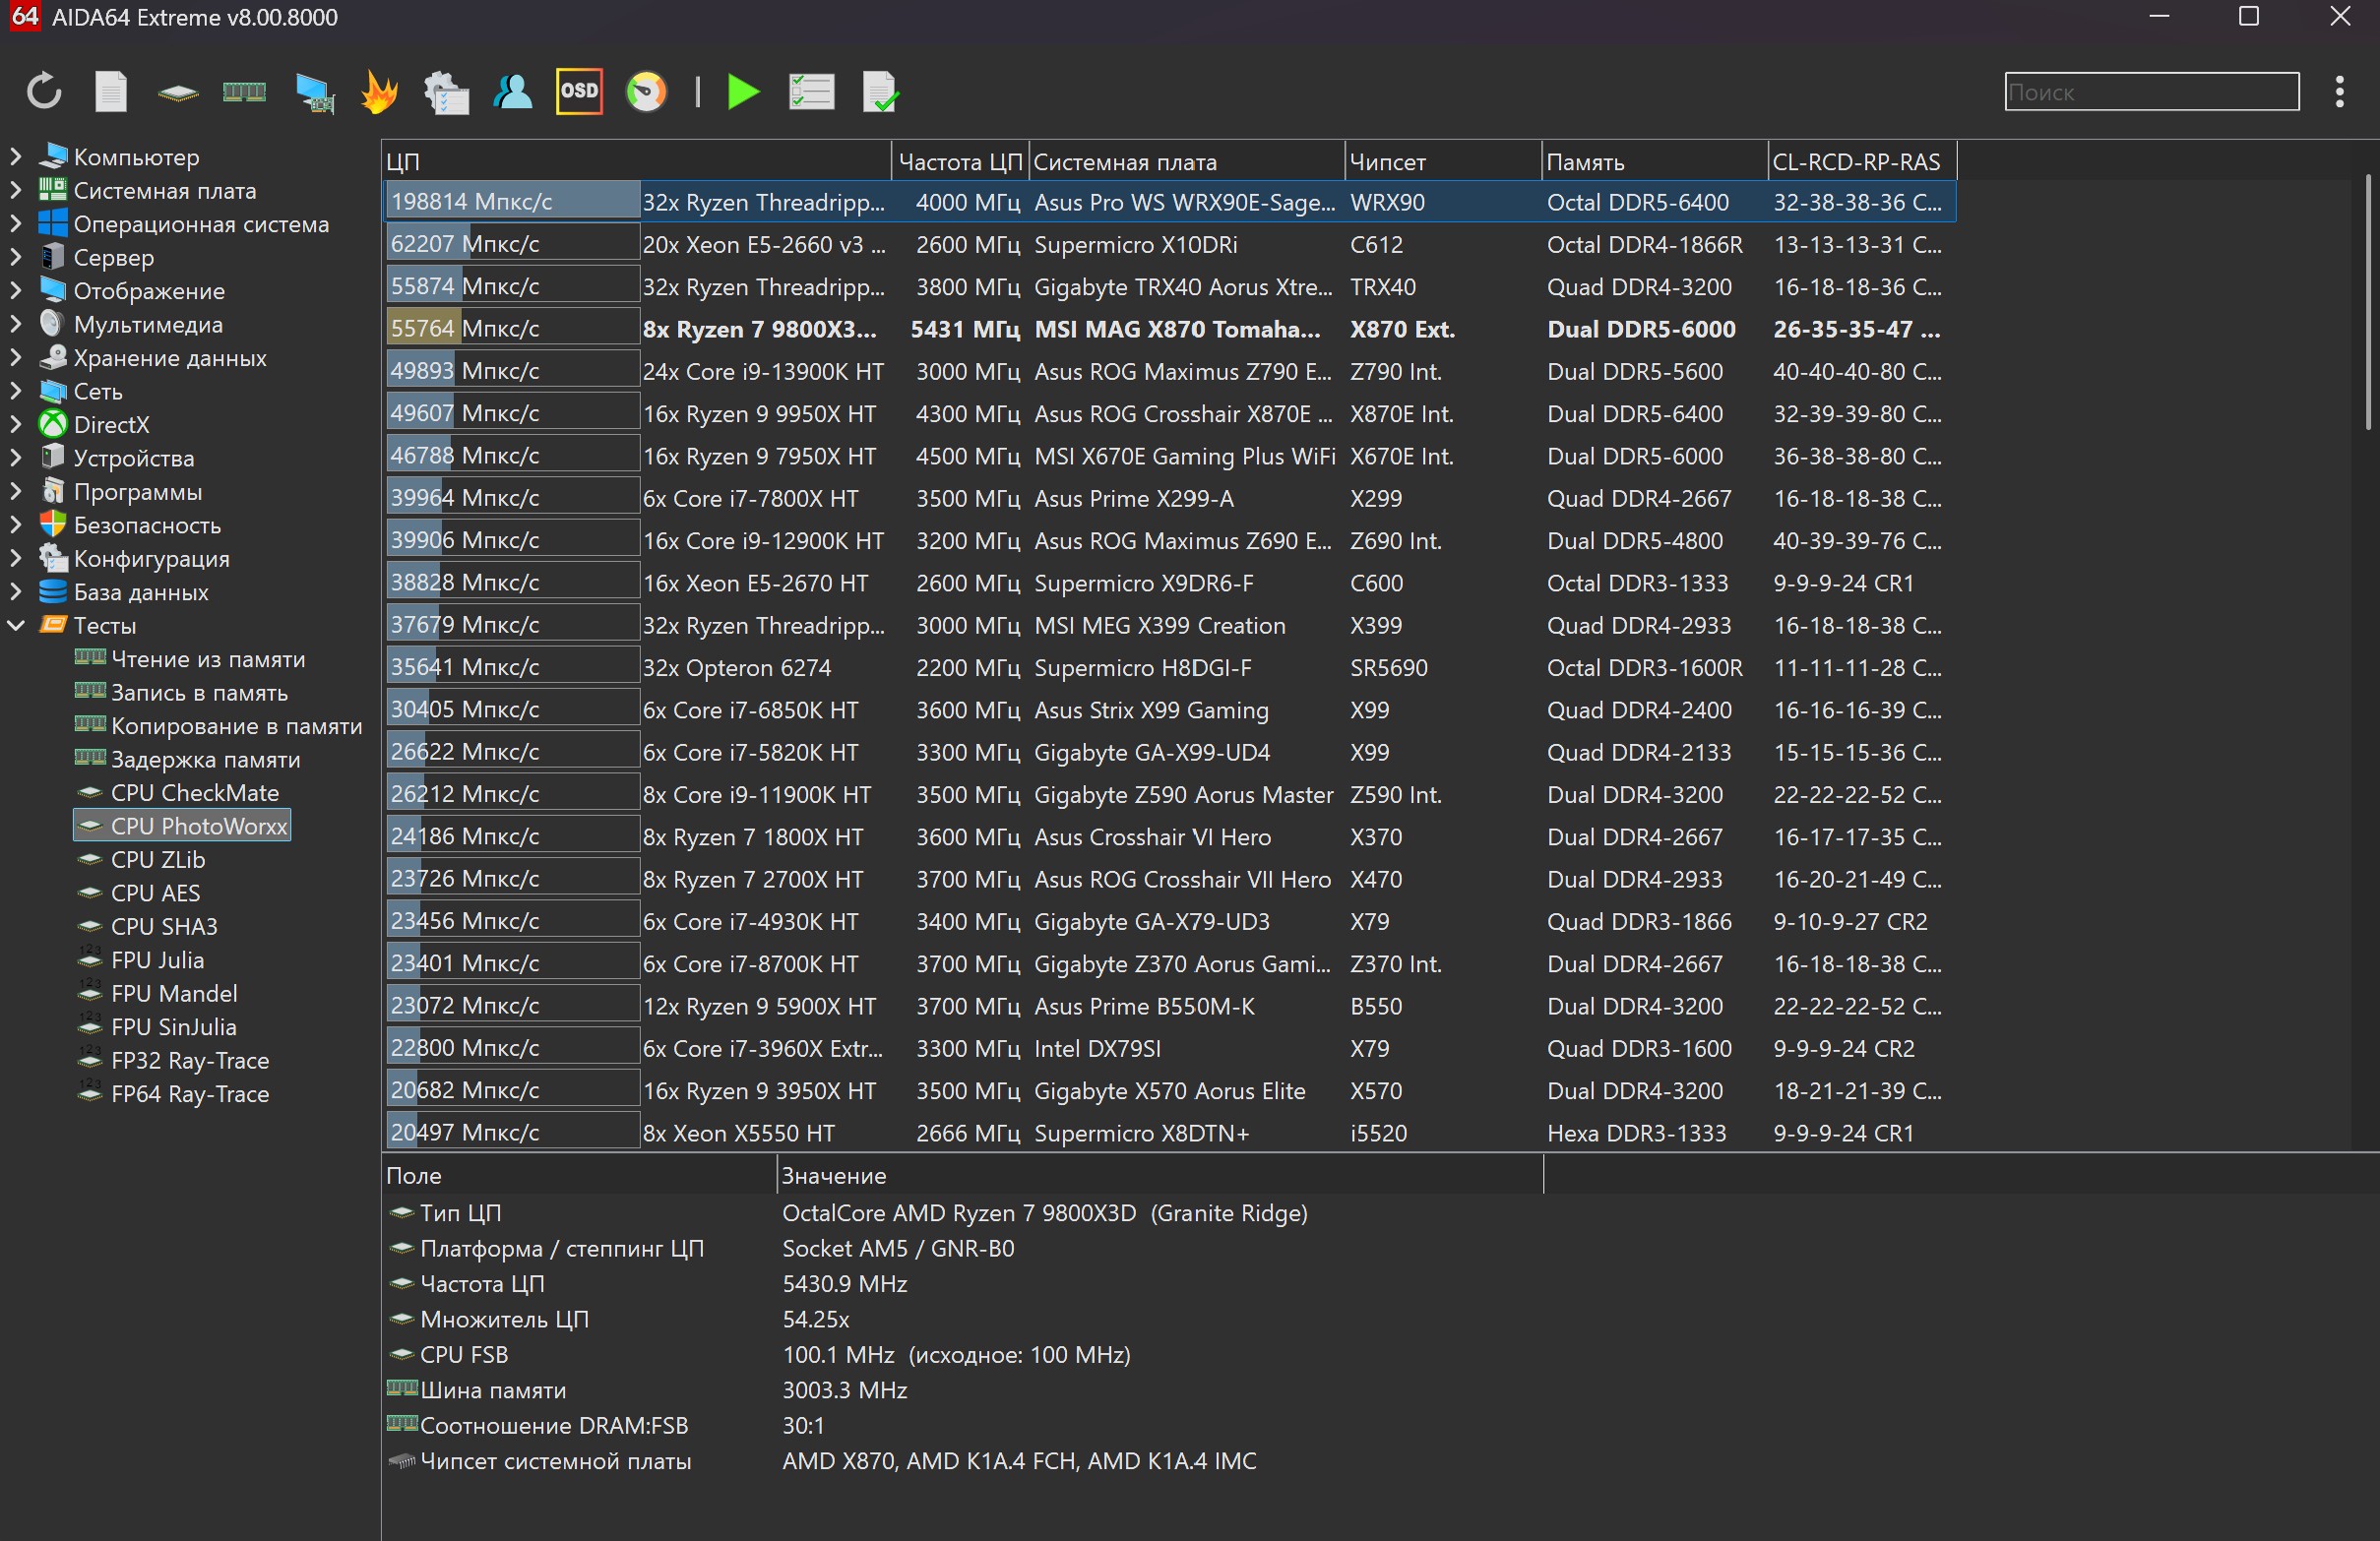
Task: Click the results document with checkmark icon
Action: click(879, 92)
